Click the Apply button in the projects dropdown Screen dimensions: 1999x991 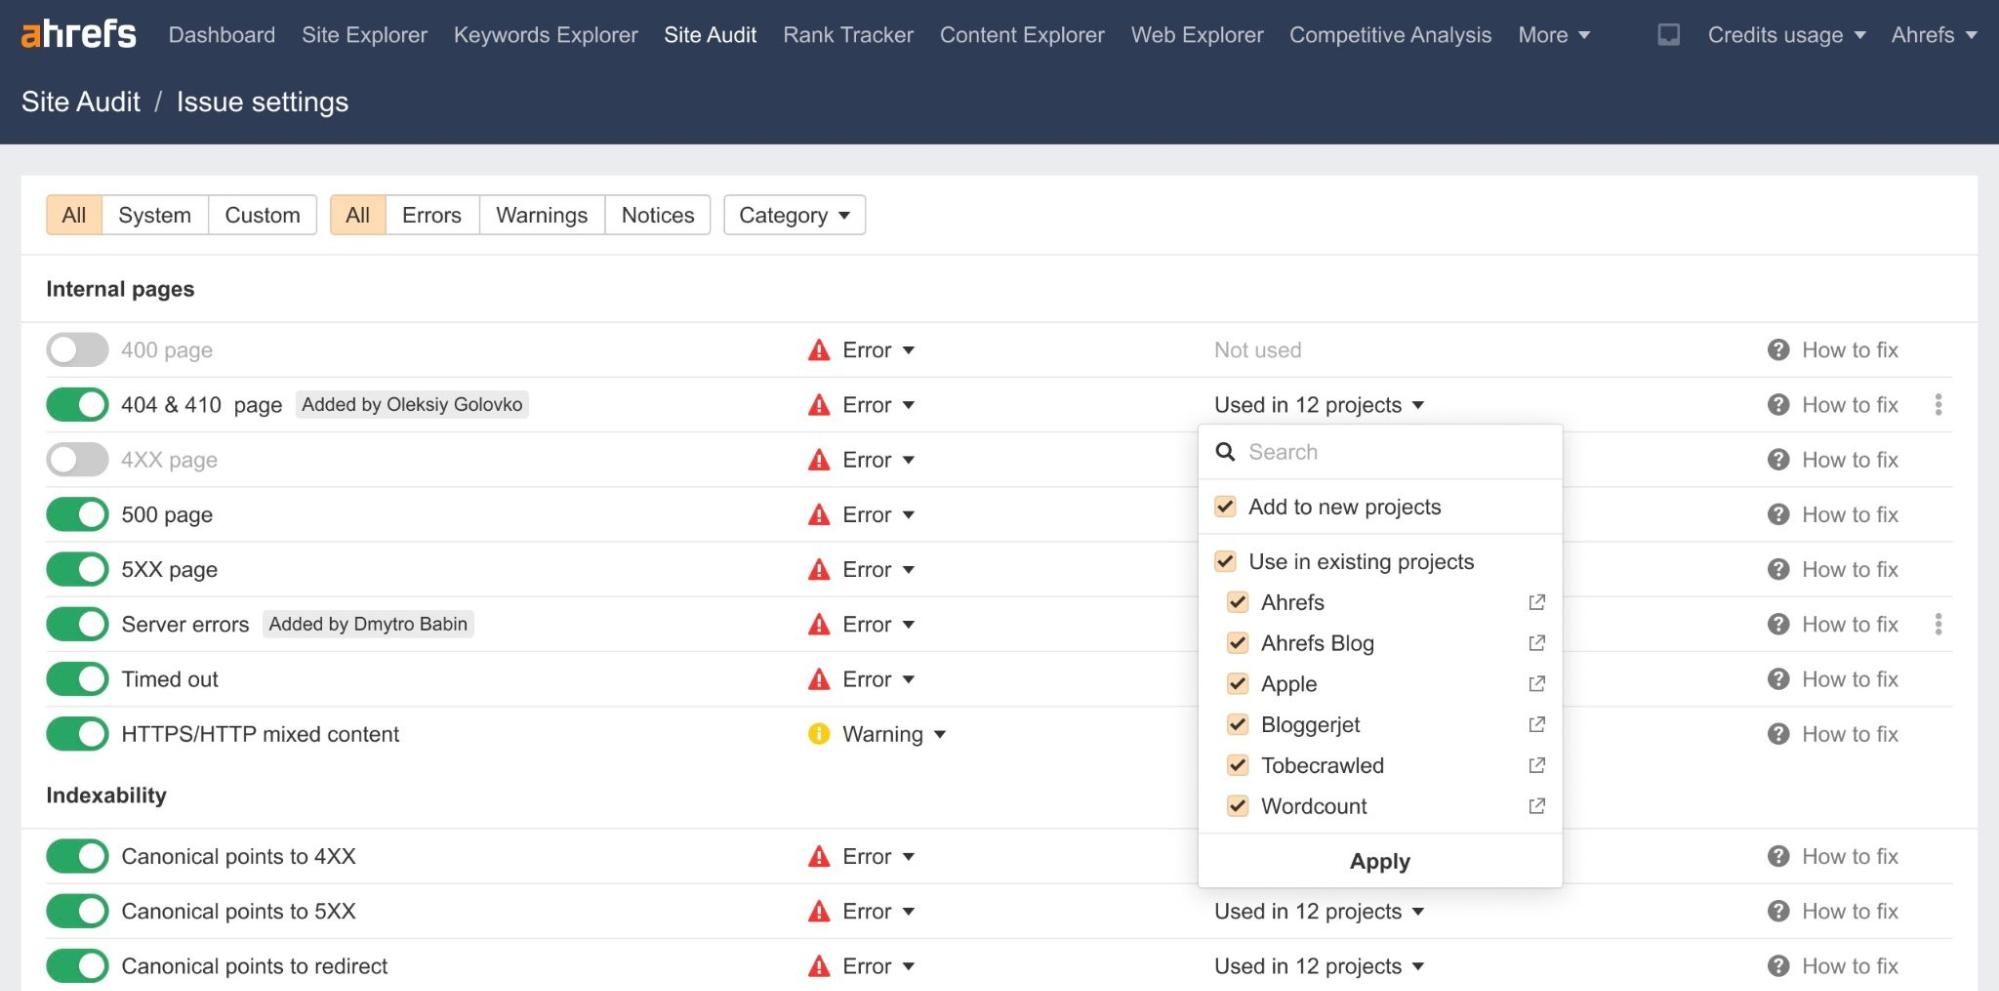tap(1379, 860)
